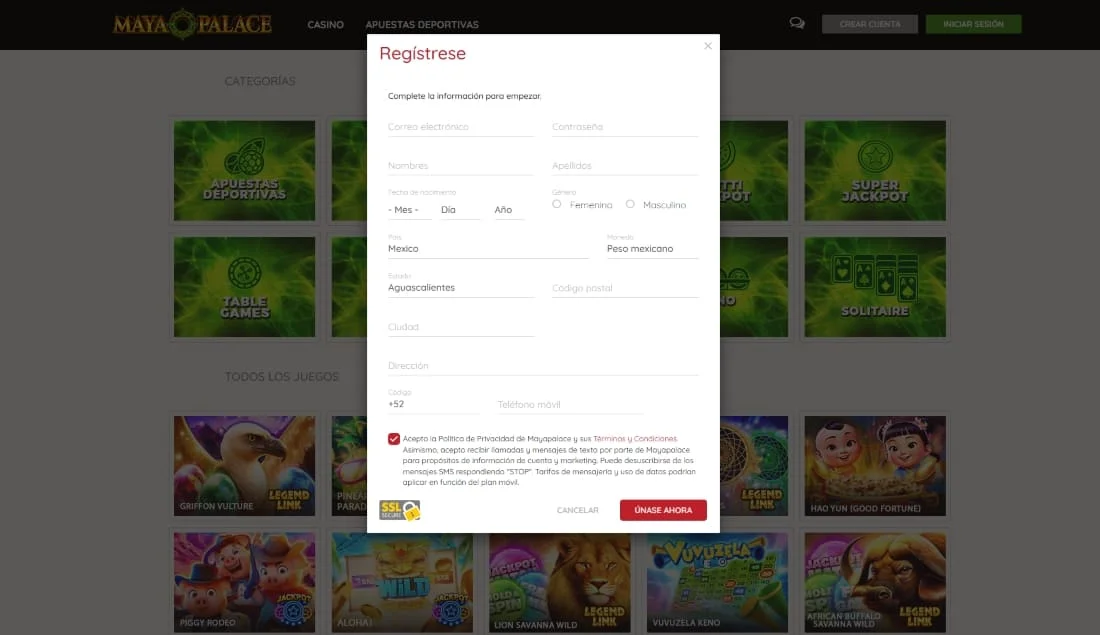Open the Moneda dropdown showing Peso mexicano
1100x635 pixels.
click(651, 248)
